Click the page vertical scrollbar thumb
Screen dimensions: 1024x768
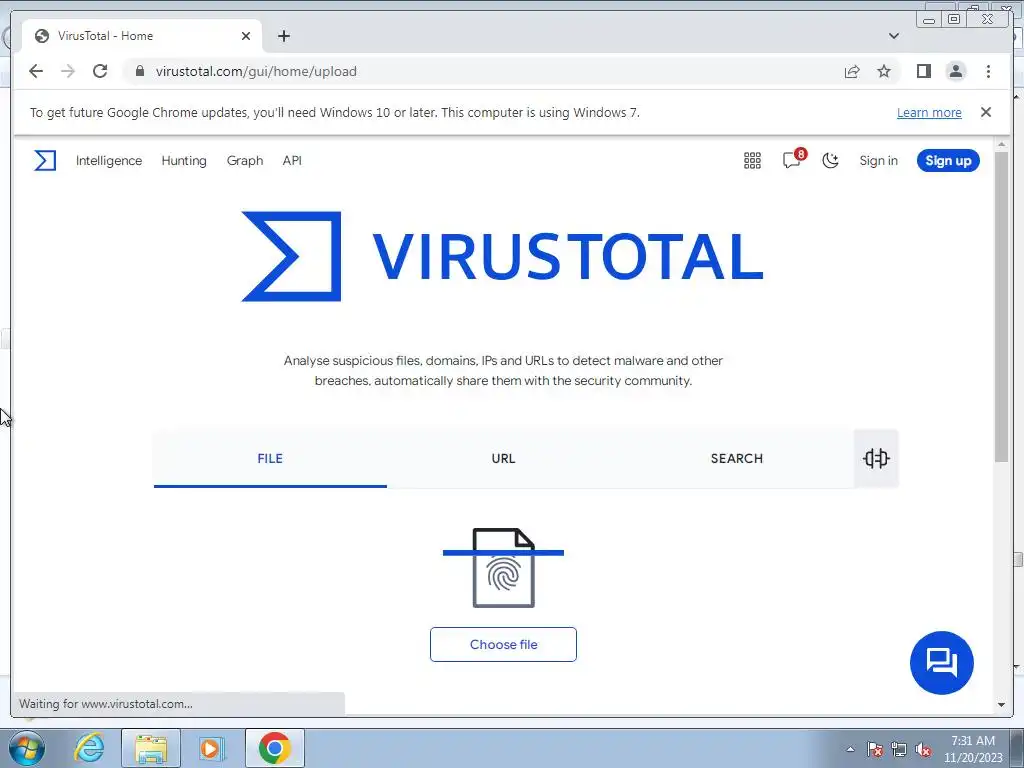click(1002, 307)
